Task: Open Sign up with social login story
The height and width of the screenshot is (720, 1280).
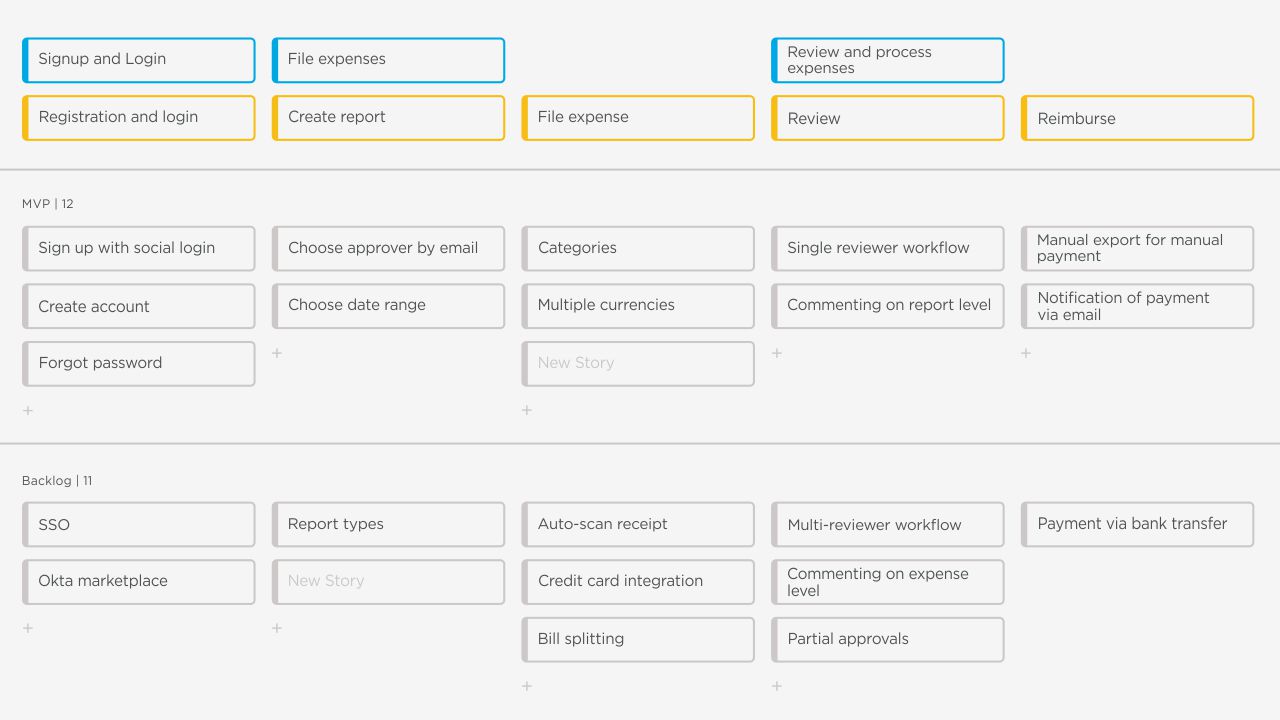Action: point(138,248)
